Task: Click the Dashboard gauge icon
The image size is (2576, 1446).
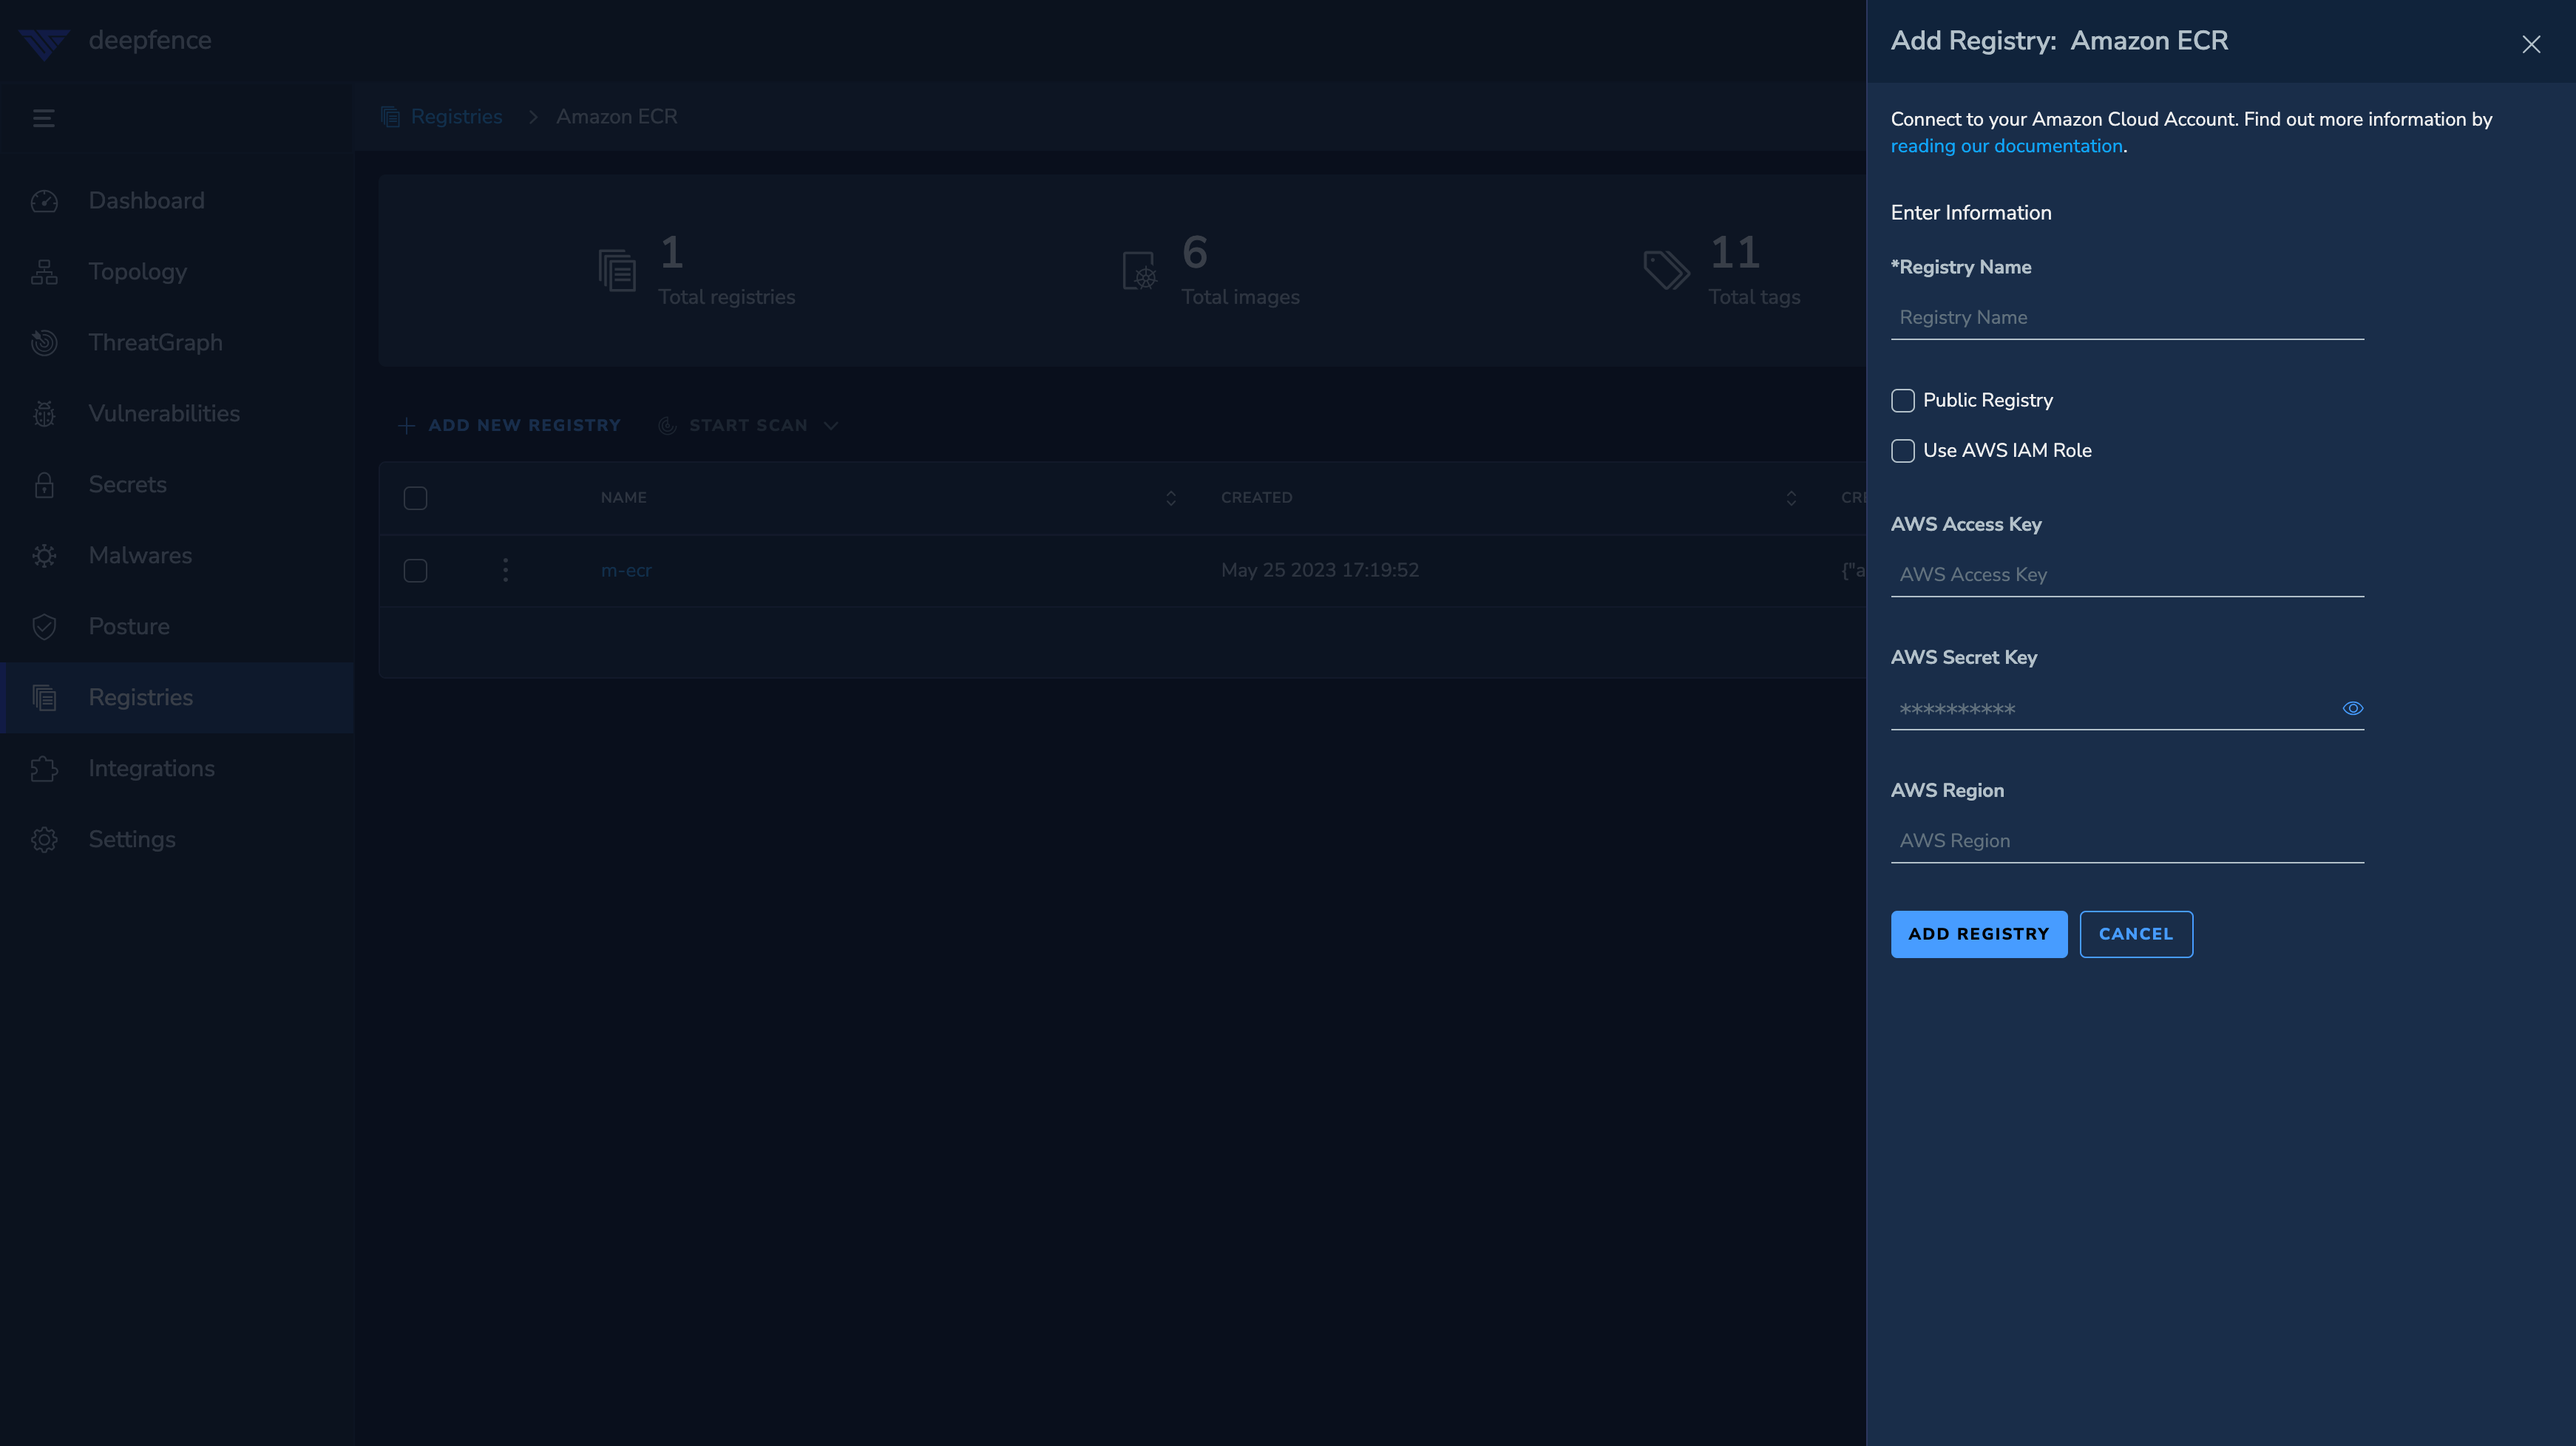Action: [x=44, y=201]
